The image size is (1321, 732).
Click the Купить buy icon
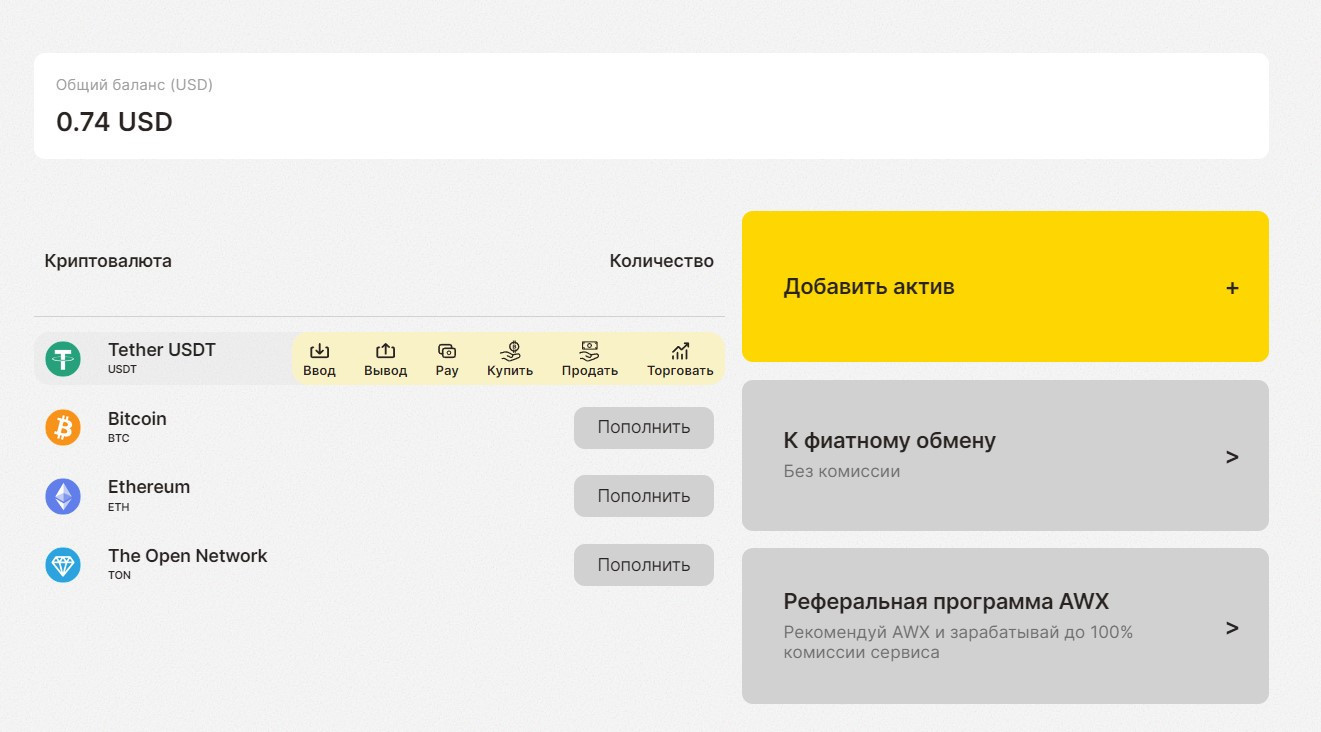point(510,352)
